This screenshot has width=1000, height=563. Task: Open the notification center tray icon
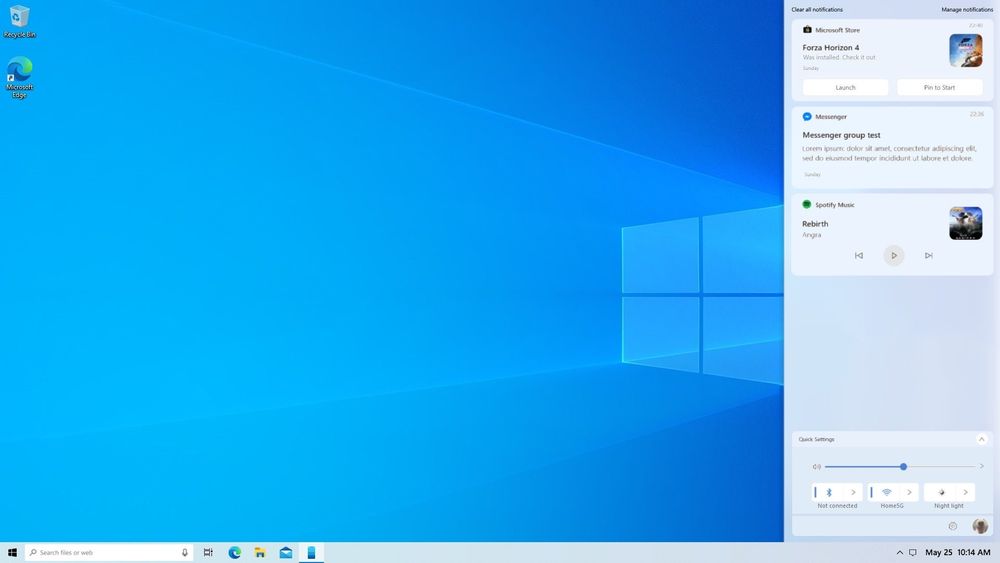click(913, 552)
